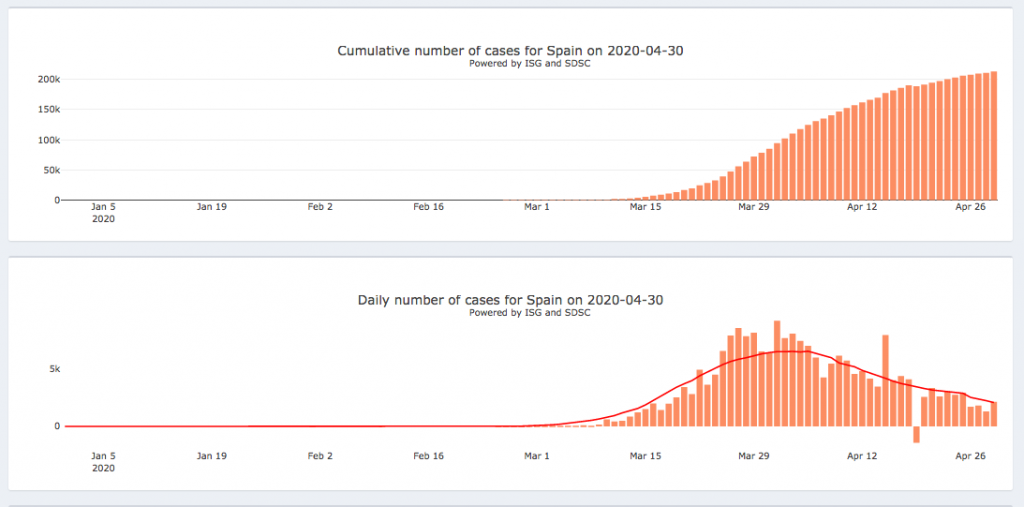
Task: Select the last bar in the cumulative chart
Action: [x=993, y=136]
